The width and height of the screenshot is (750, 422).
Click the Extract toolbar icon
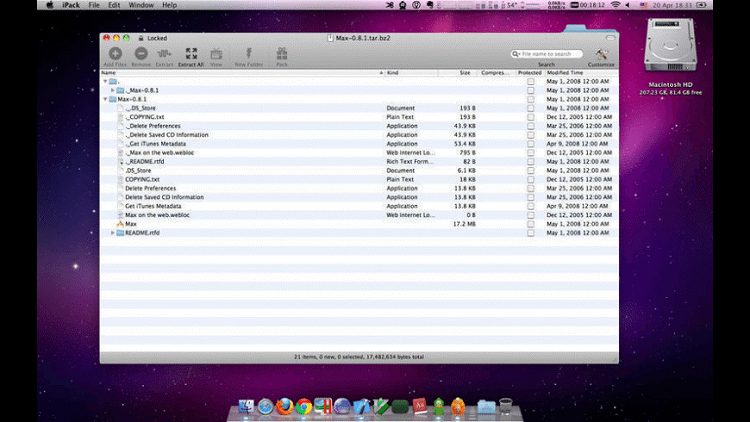pos(164,54)
